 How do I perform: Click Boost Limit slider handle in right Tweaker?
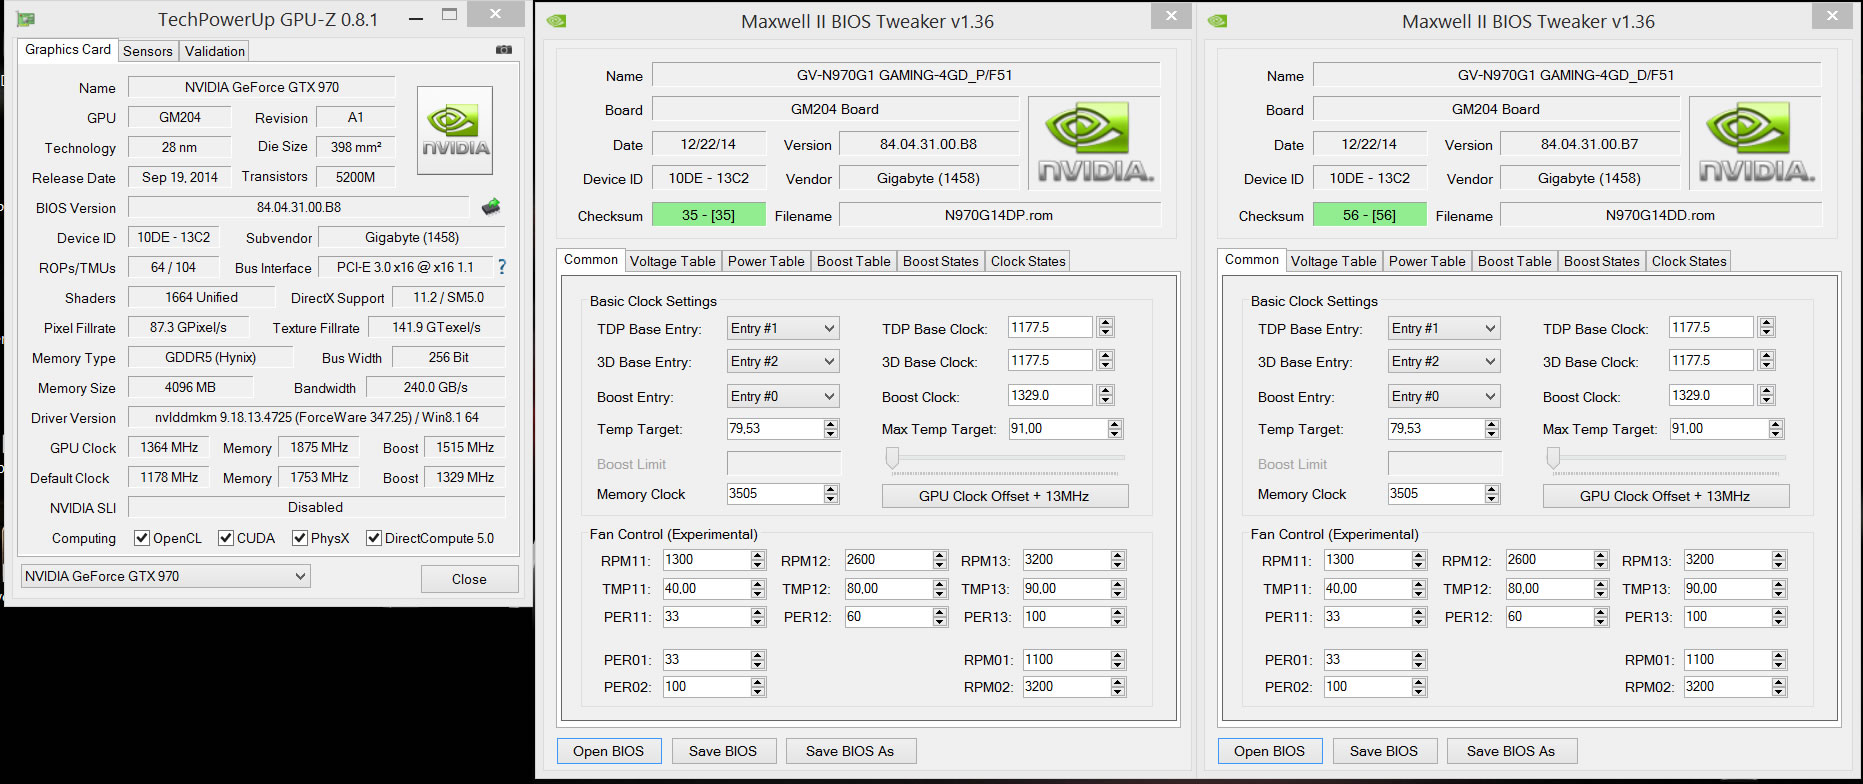pyautogui.click(x=1553, y=458)
